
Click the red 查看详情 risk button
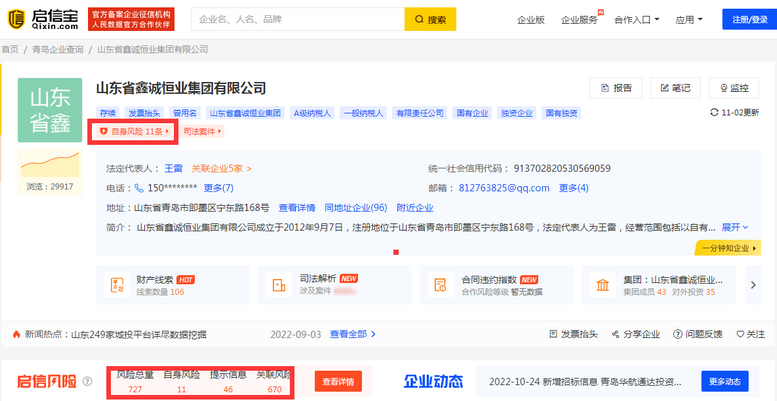click(338, 382)
